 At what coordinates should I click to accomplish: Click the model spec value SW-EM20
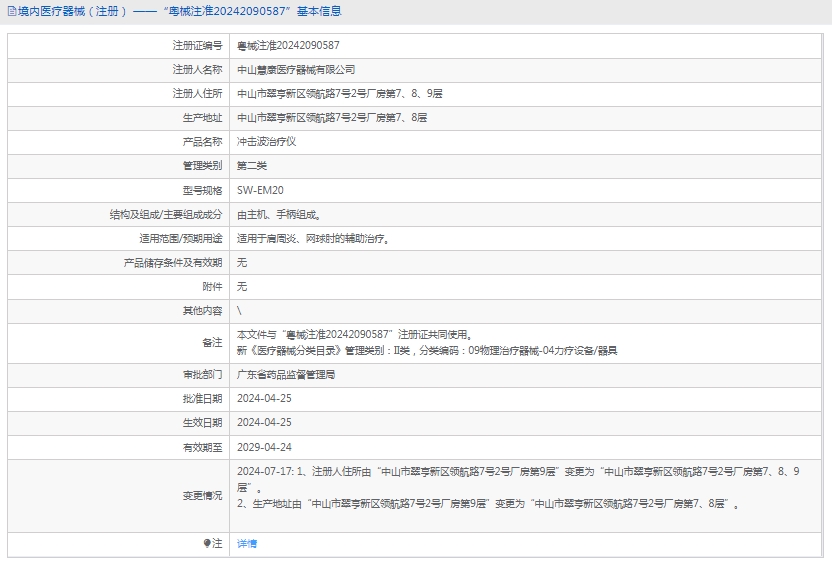click(260, 190)
